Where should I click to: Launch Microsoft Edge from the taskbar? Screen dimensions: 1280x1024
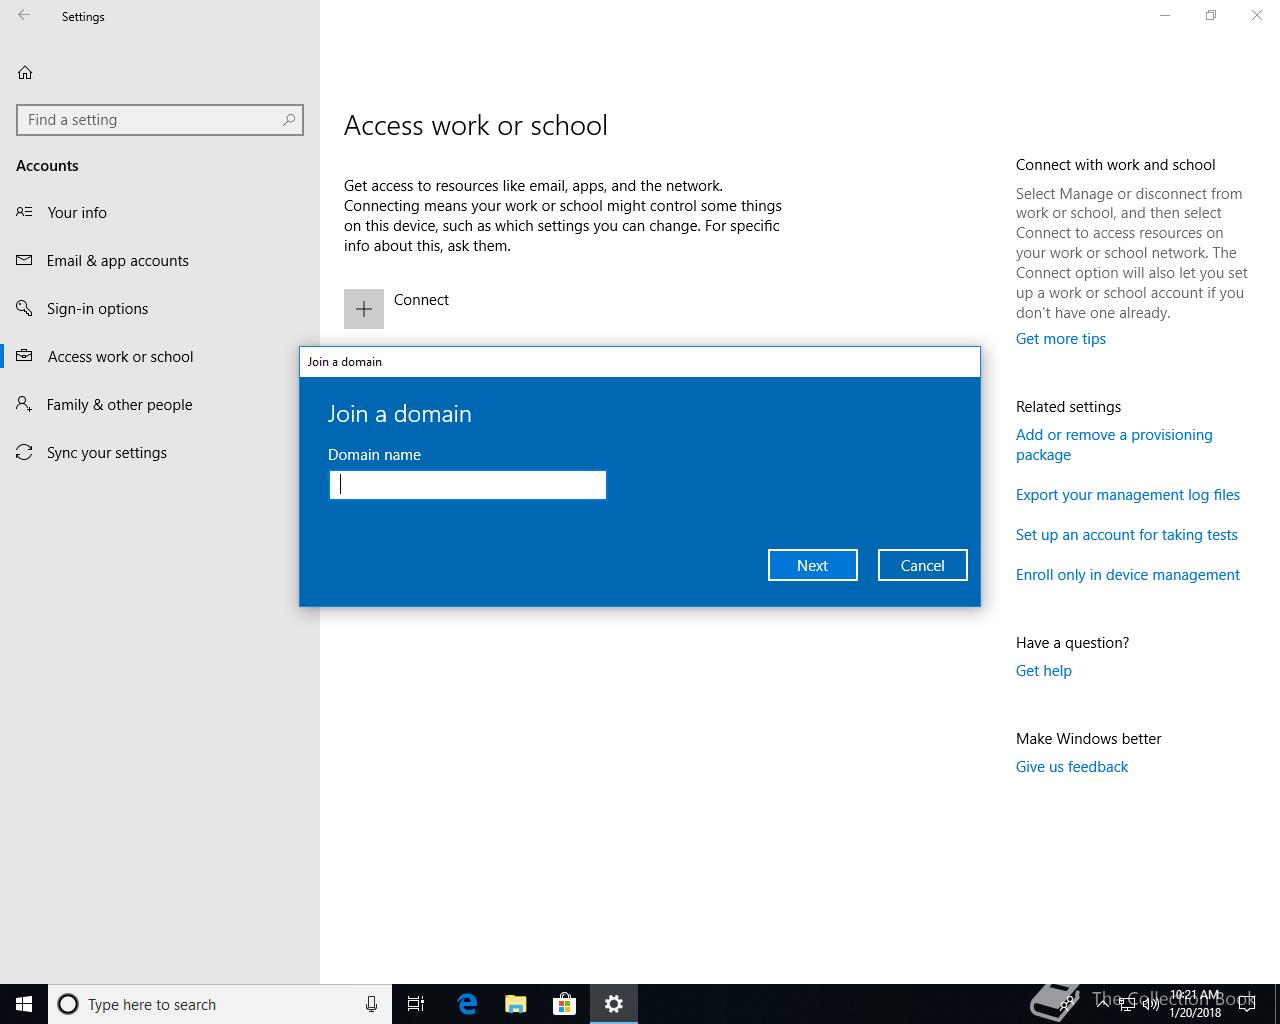pyautogui.click(x=467, y=1004)
